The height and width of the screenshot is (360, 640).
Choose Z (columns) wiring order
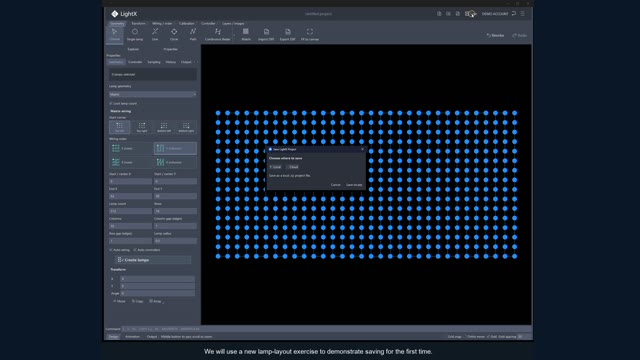(175, 162)
